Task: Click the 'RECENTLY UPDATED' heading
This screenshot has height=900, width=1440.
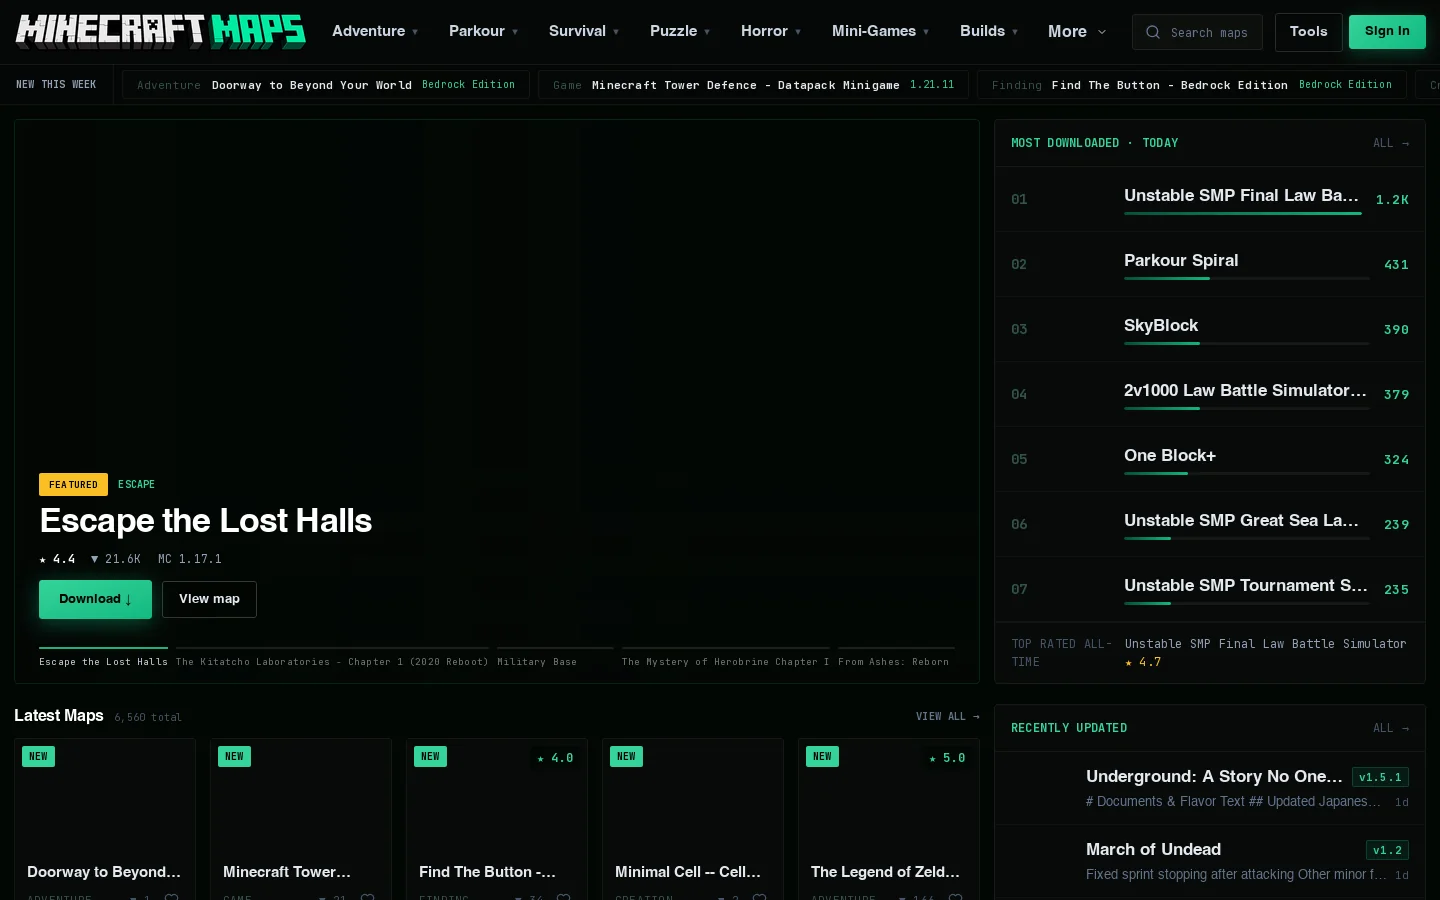Action: point(1069,728)
